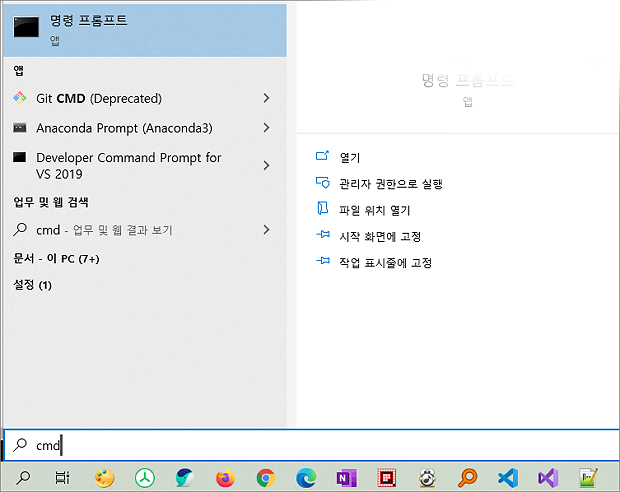Open the red square capture app icon
The image size is (620, 492).
[x=387, y=478]
